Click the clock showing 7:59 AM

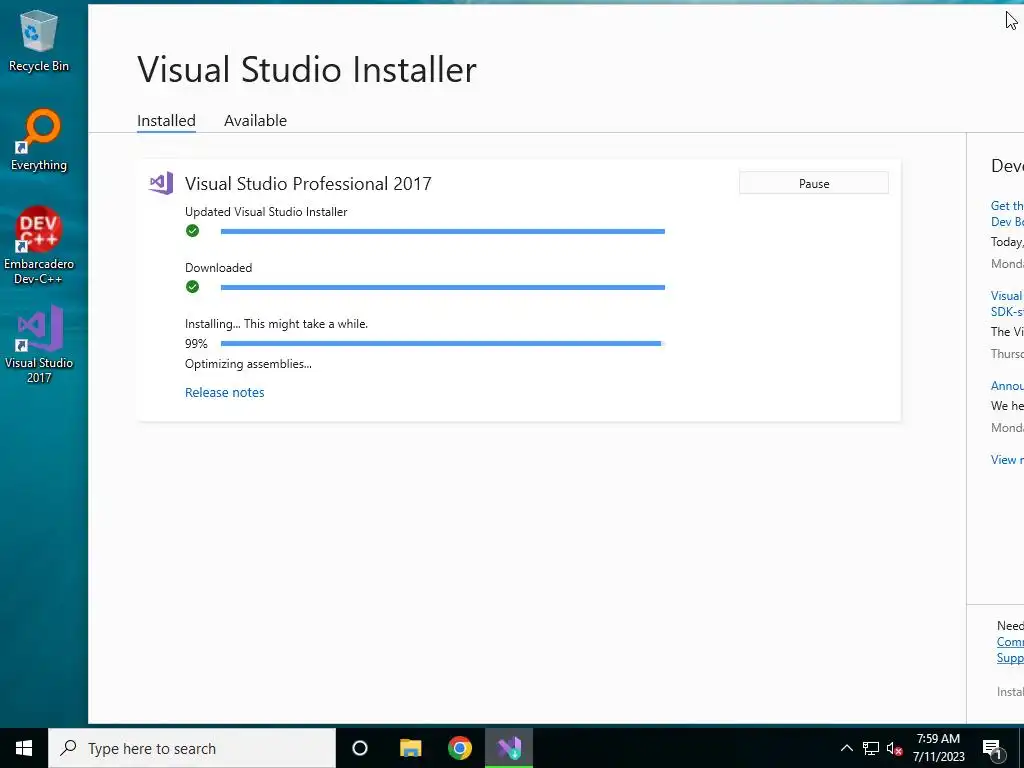coord(938,748)
